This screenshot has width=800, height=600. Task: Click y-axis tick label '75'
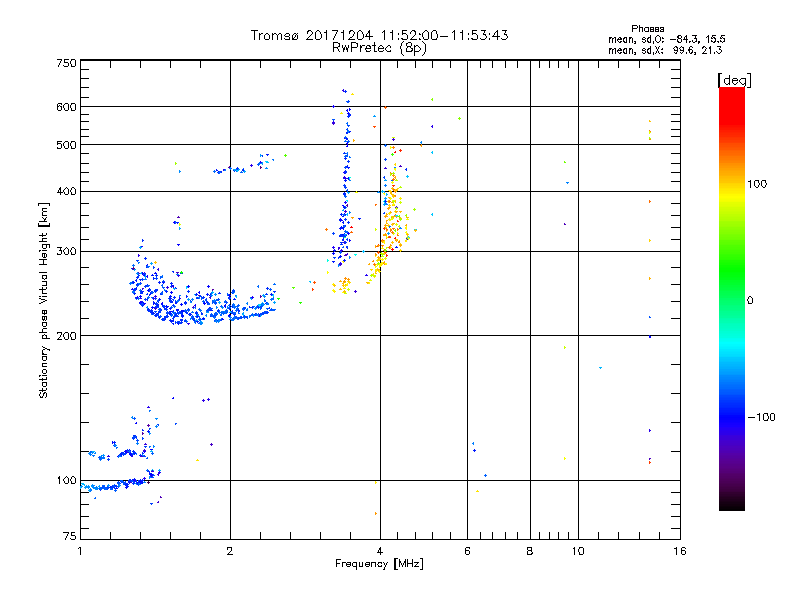pos(70,536)
